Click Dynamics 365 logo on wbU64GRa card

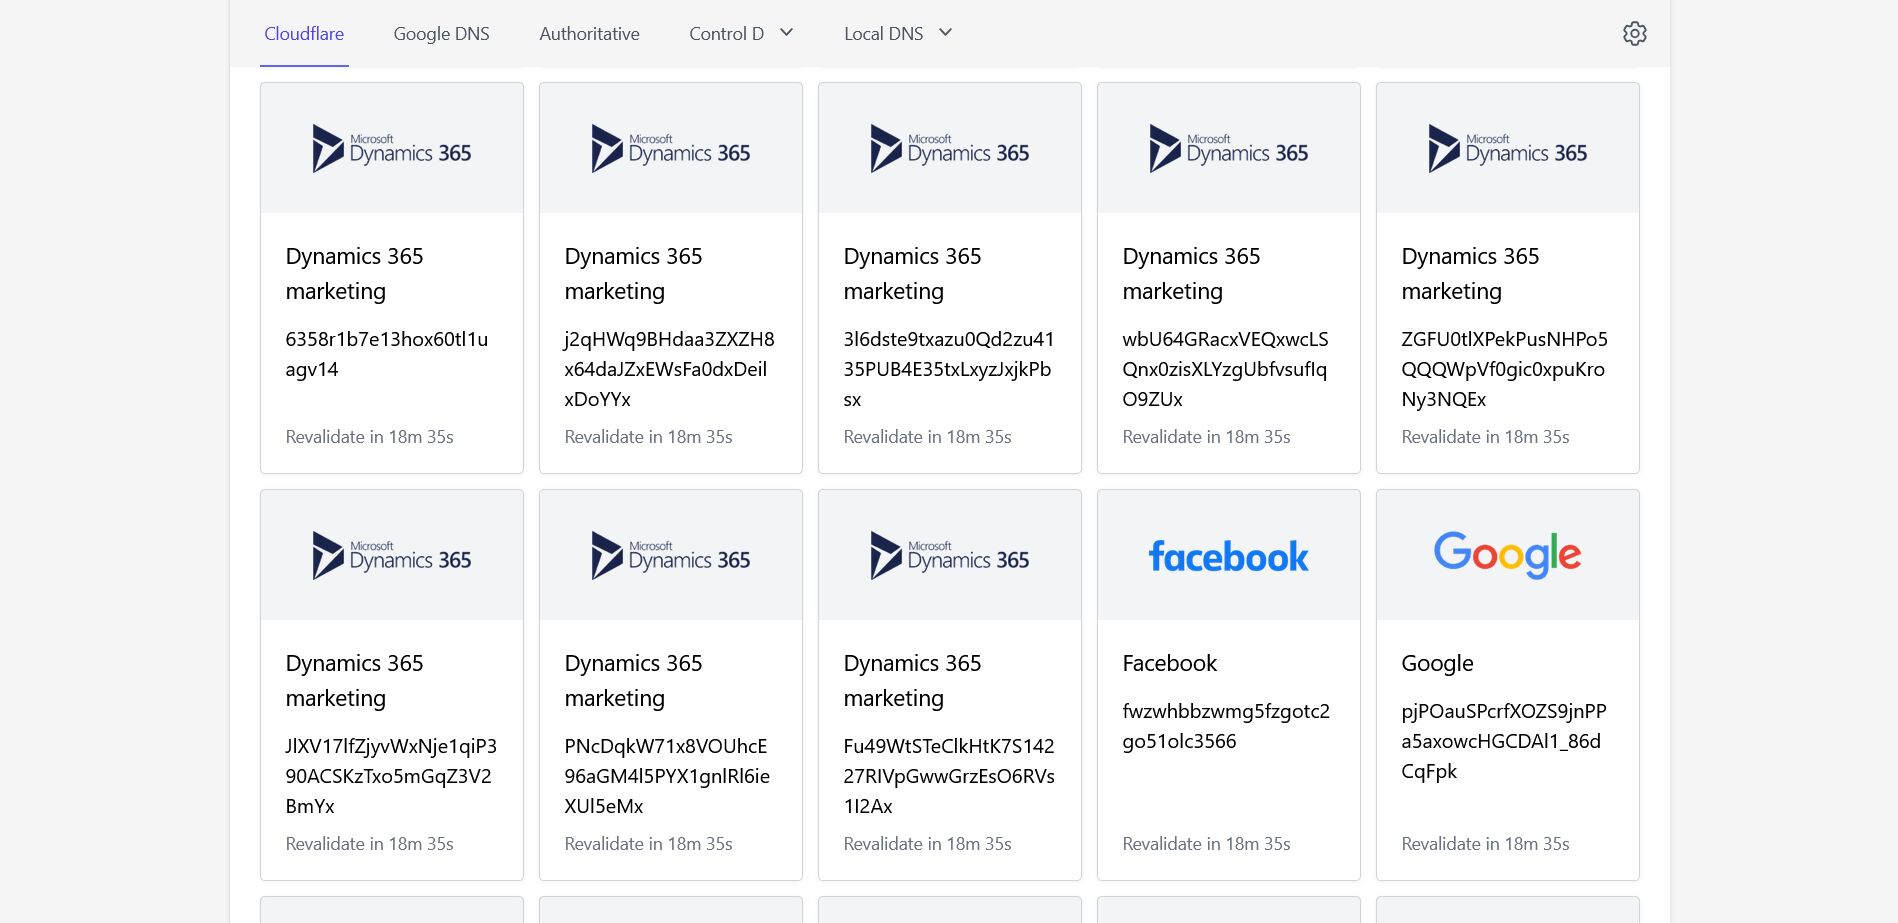coord(1229,148)
